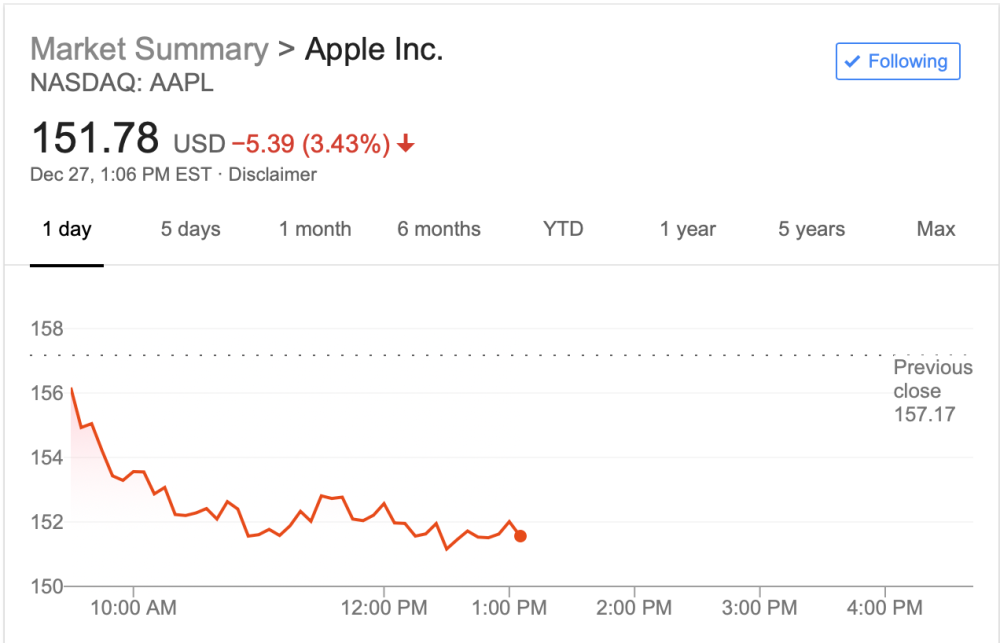
Task: Open the Disclaimer link
Action: click(273, 174)
